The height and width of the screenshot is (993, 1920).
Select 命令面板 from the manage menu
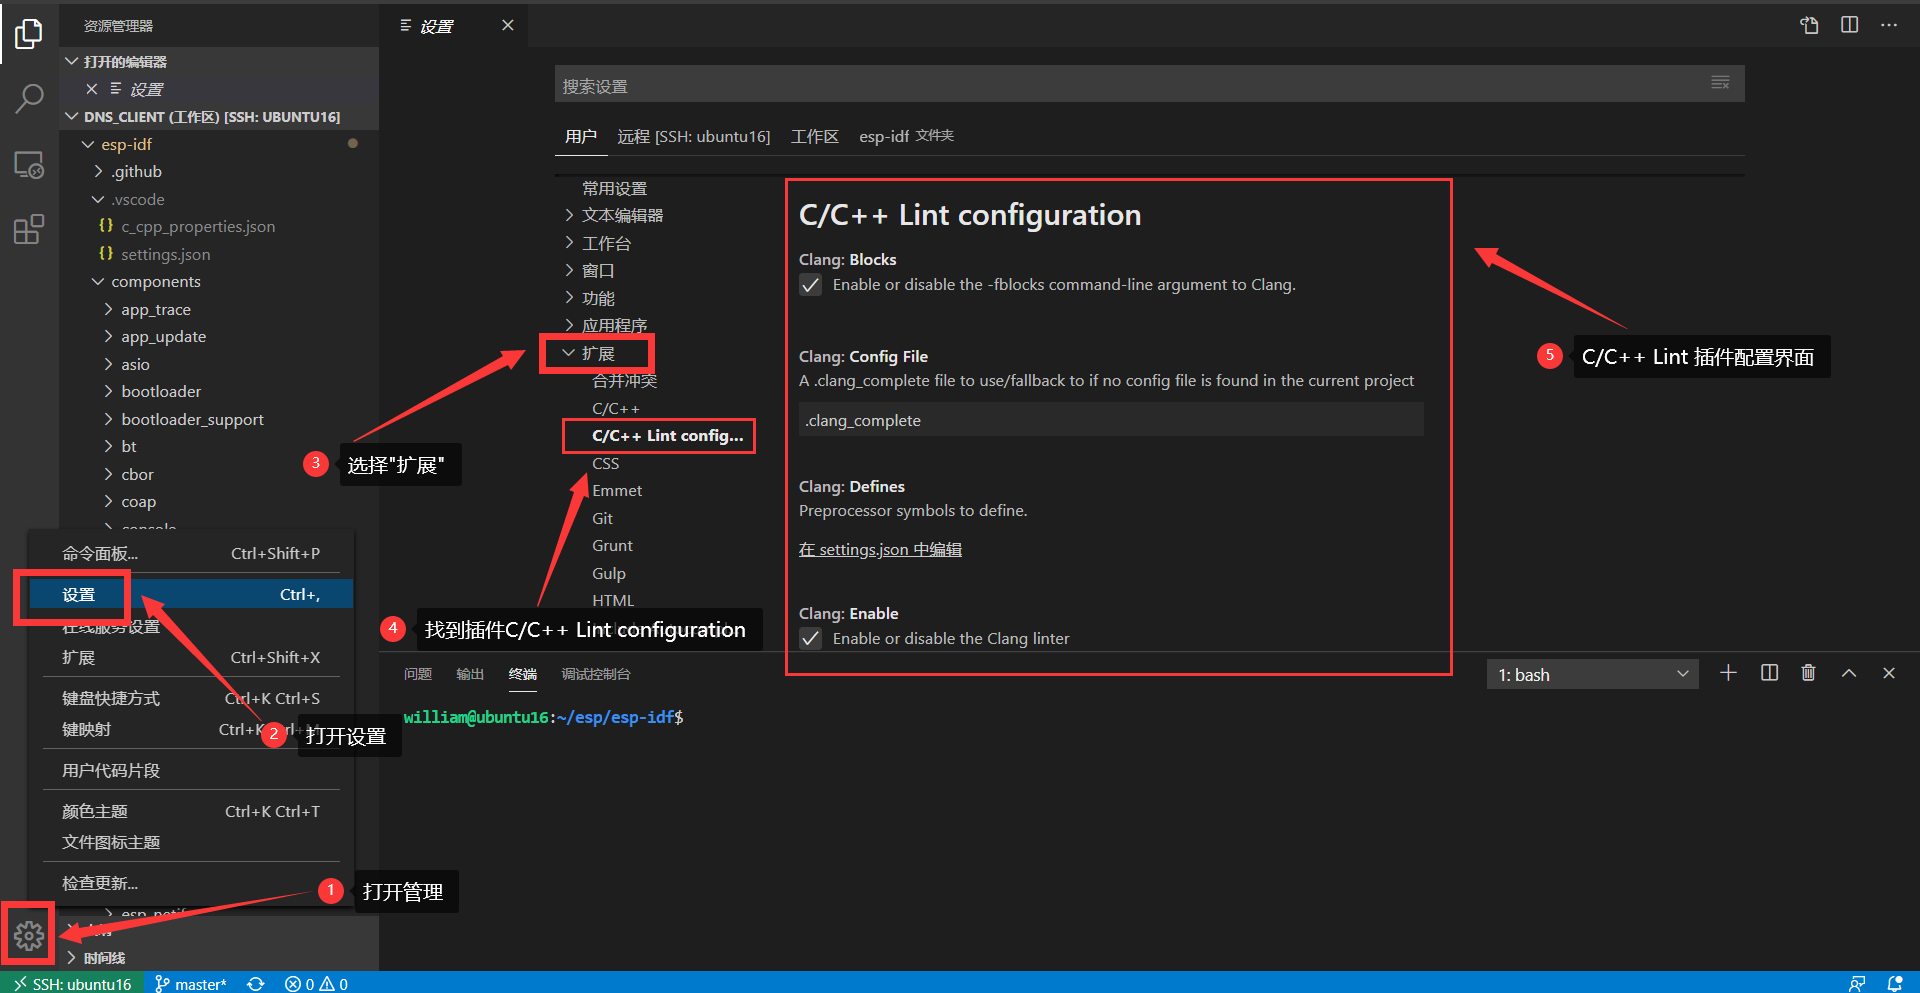click(191, 554)
